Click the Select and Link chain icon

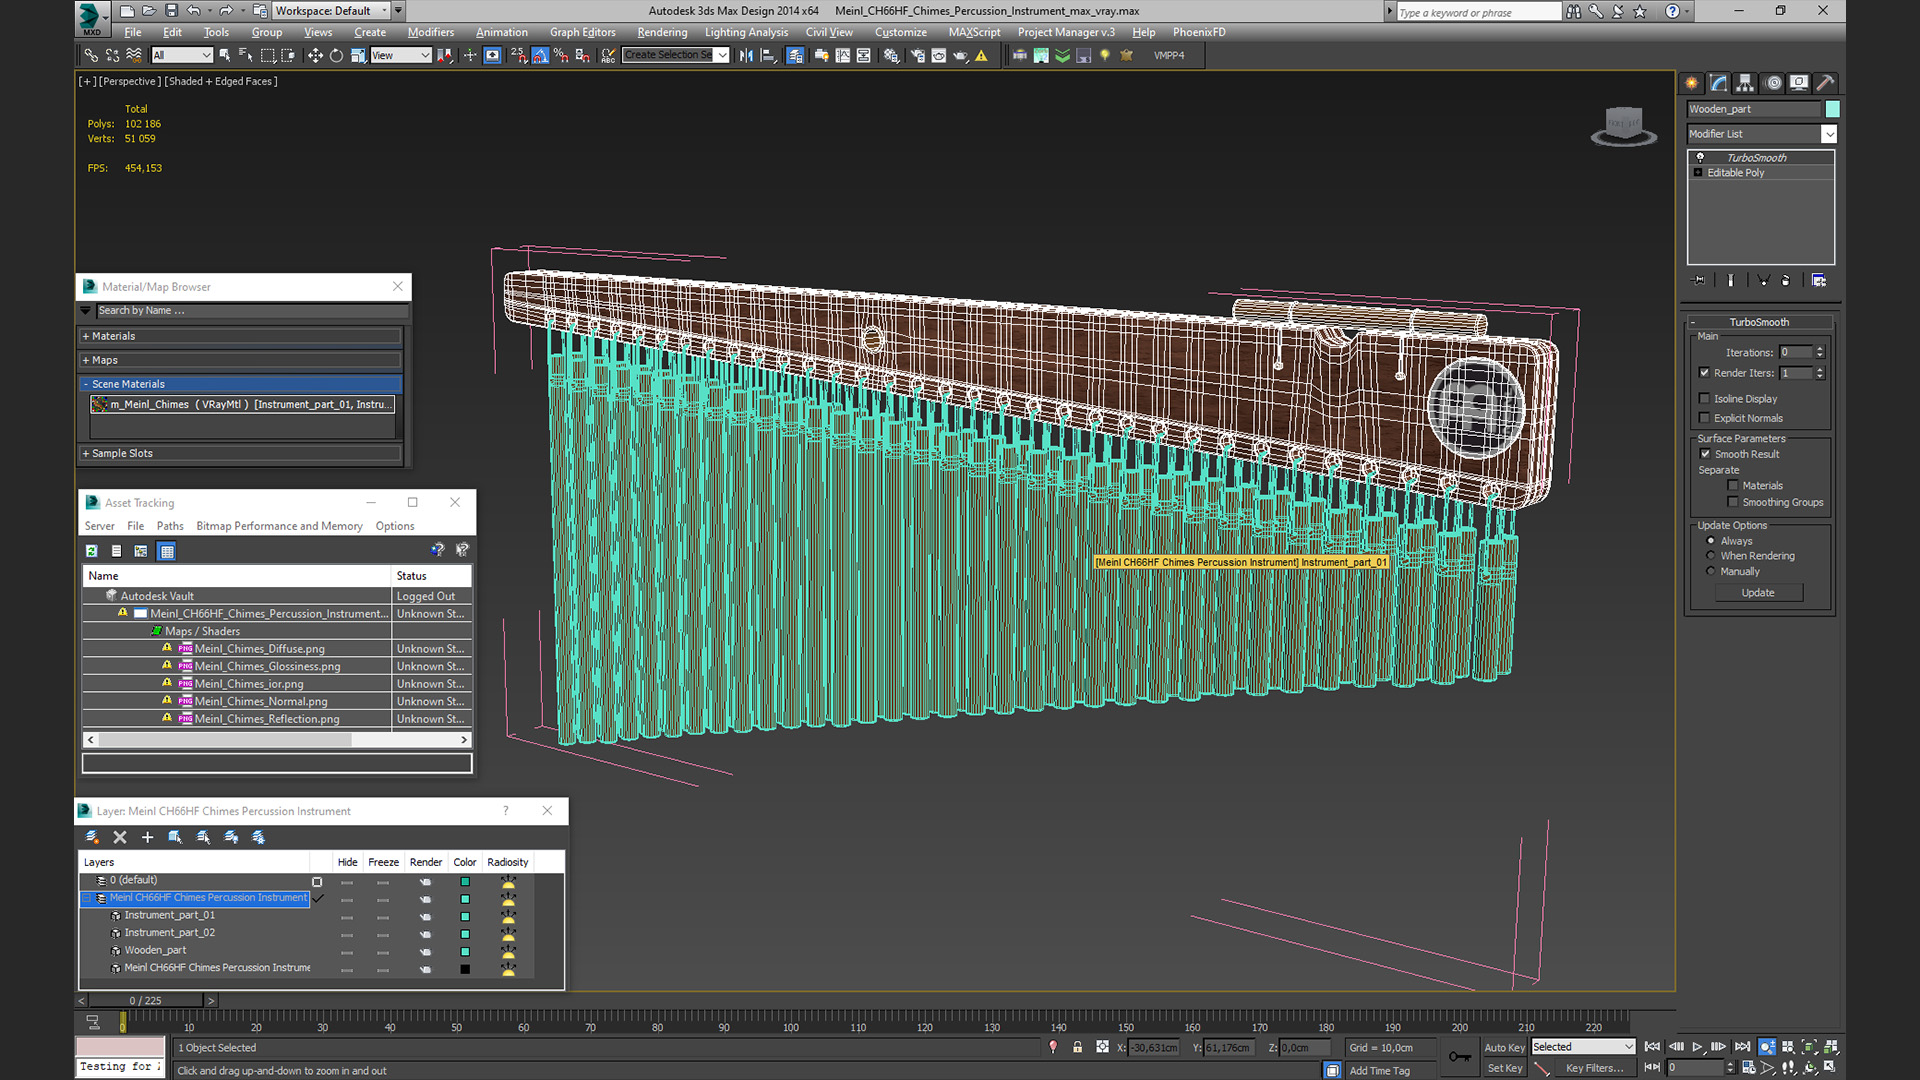coord(91,55)
